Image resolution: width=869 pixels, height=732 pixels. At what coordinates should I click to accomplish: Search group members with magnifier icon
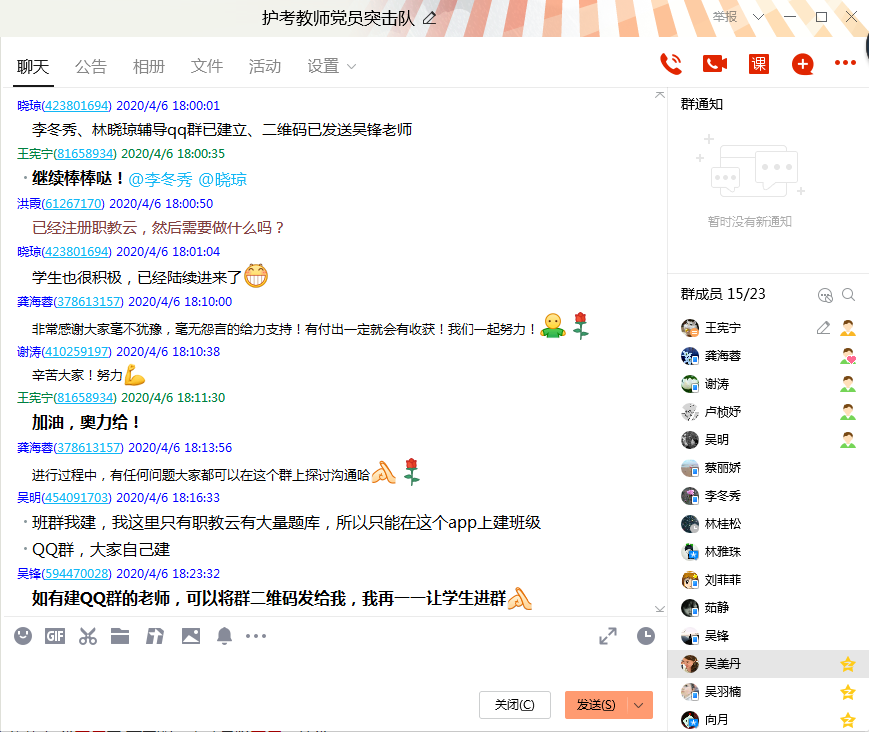tap(848, 295)
